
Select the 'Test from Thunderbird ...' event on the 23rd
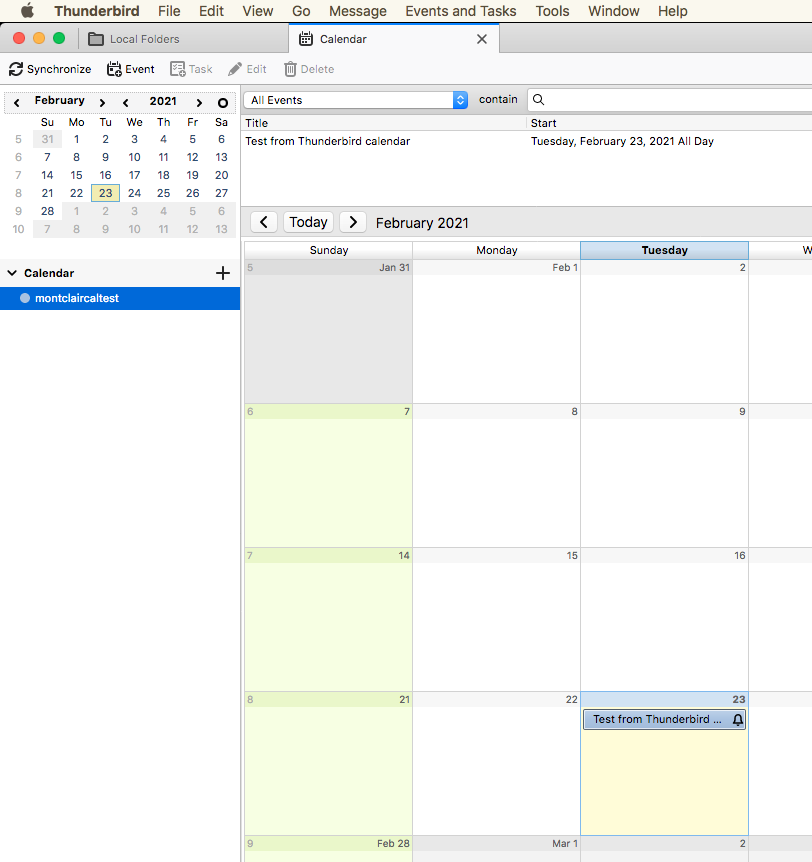click(664, 720)
